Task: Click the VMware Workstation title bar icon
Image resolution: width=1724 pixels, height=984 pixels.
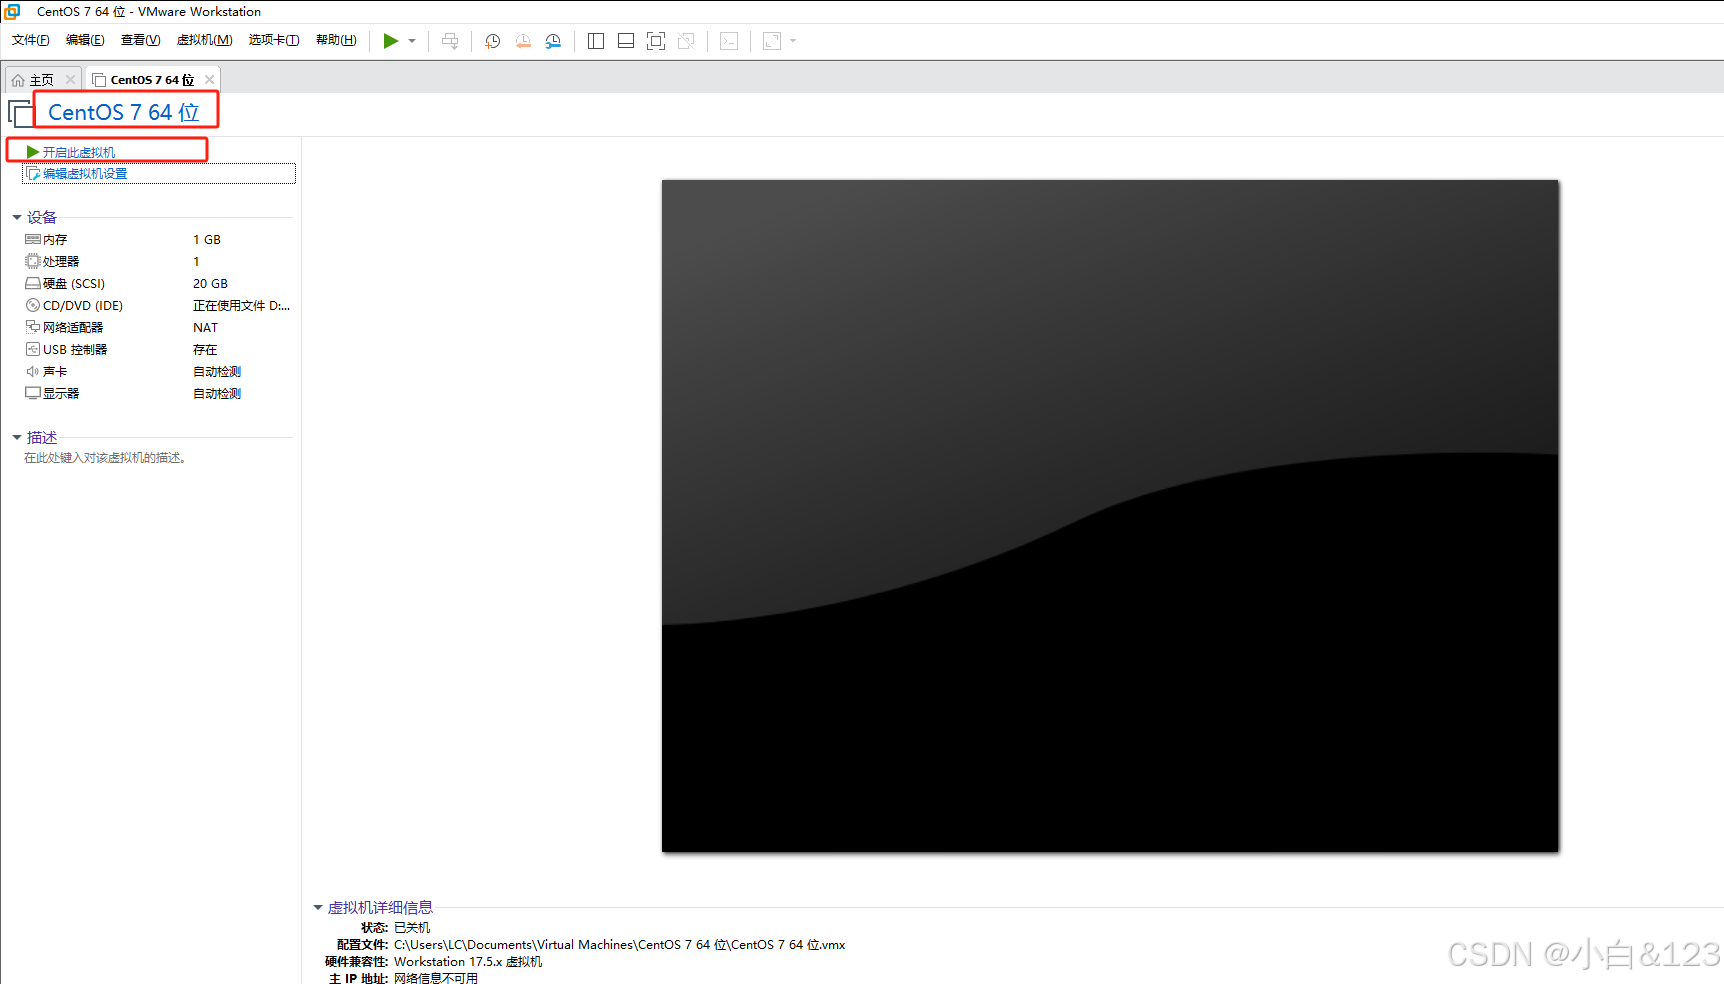Action: [x=12, y=11]
